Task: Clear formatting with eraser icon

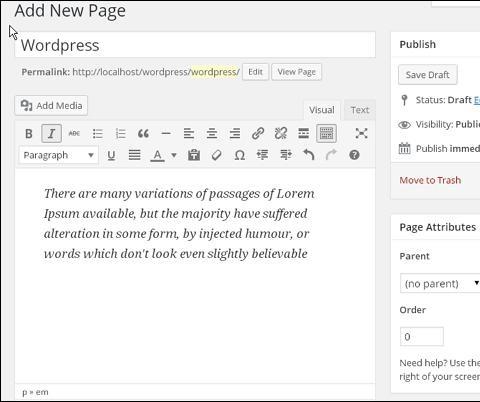Action: tap(217, 155)
